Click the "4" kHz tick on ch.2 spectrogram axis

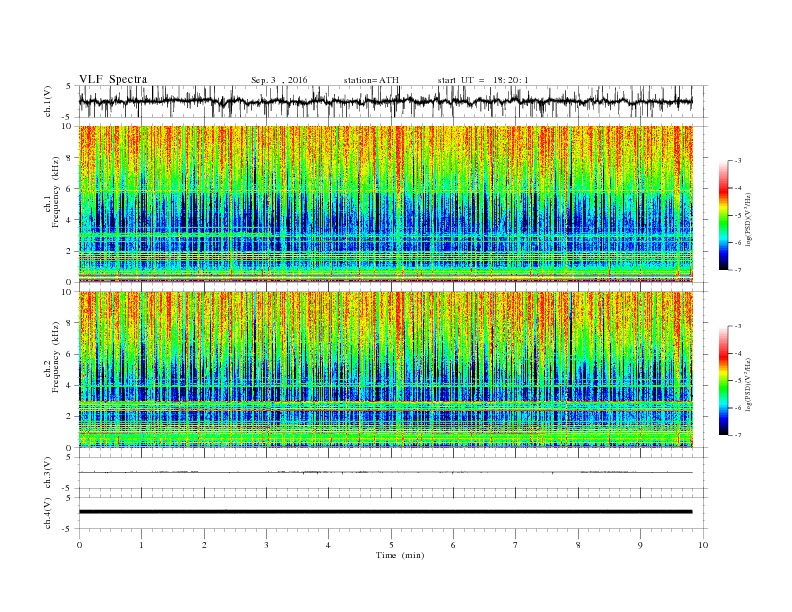coord(70,385)
